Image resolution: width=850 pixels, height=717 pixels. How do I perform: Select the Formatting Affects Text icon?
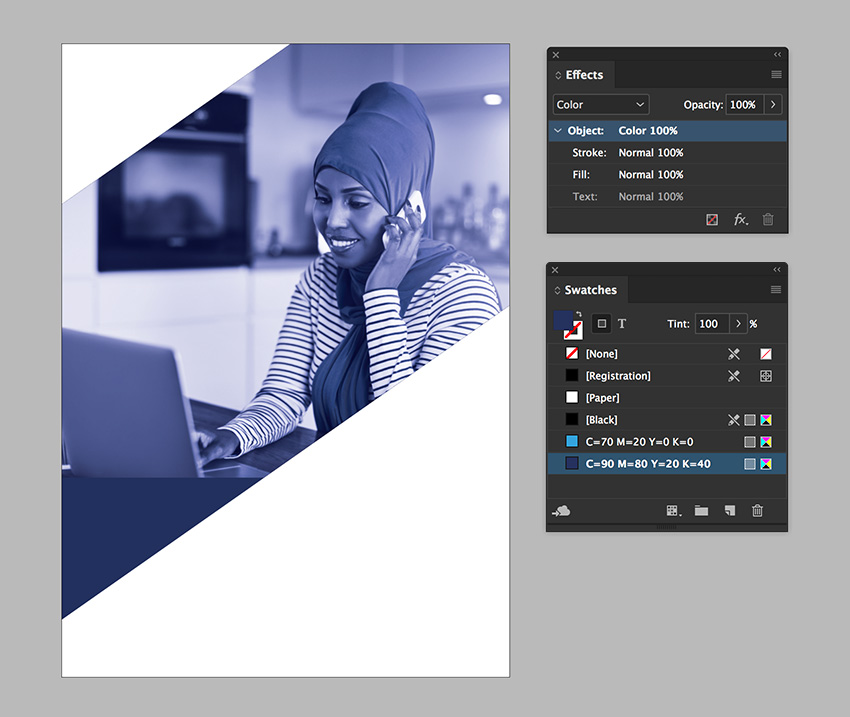tap(621, 323)
